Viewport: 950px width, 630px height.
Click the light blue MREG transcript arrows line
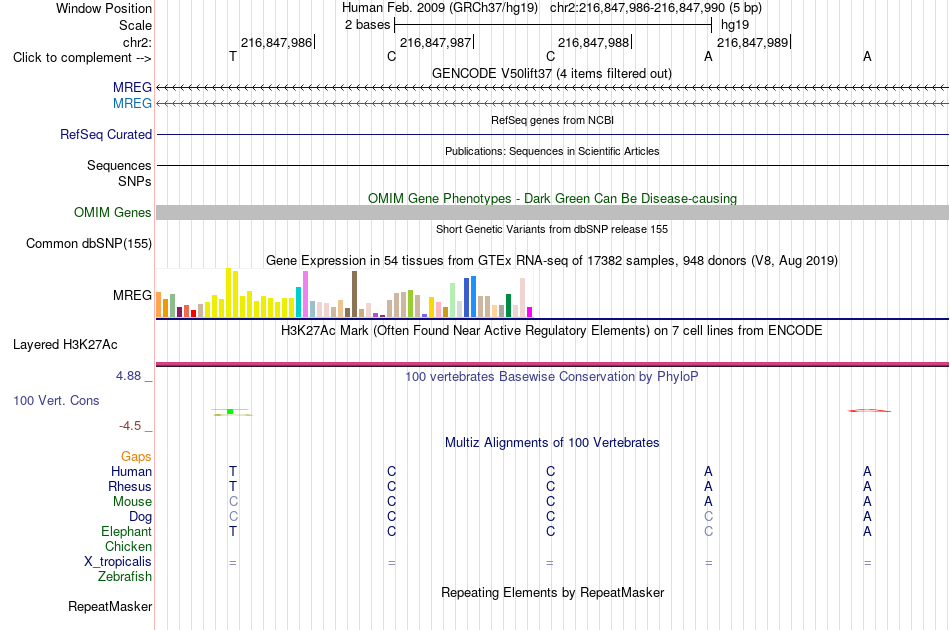coord(553,104)
